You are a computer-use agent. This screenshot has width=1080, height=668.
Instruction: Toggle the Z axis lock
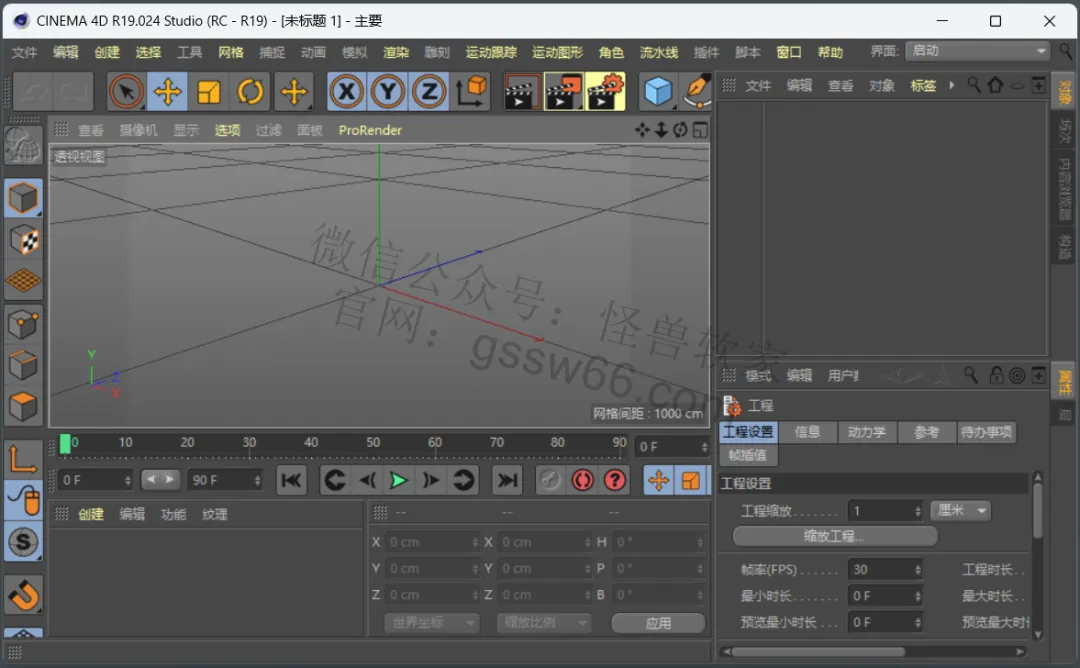[429, 92]
